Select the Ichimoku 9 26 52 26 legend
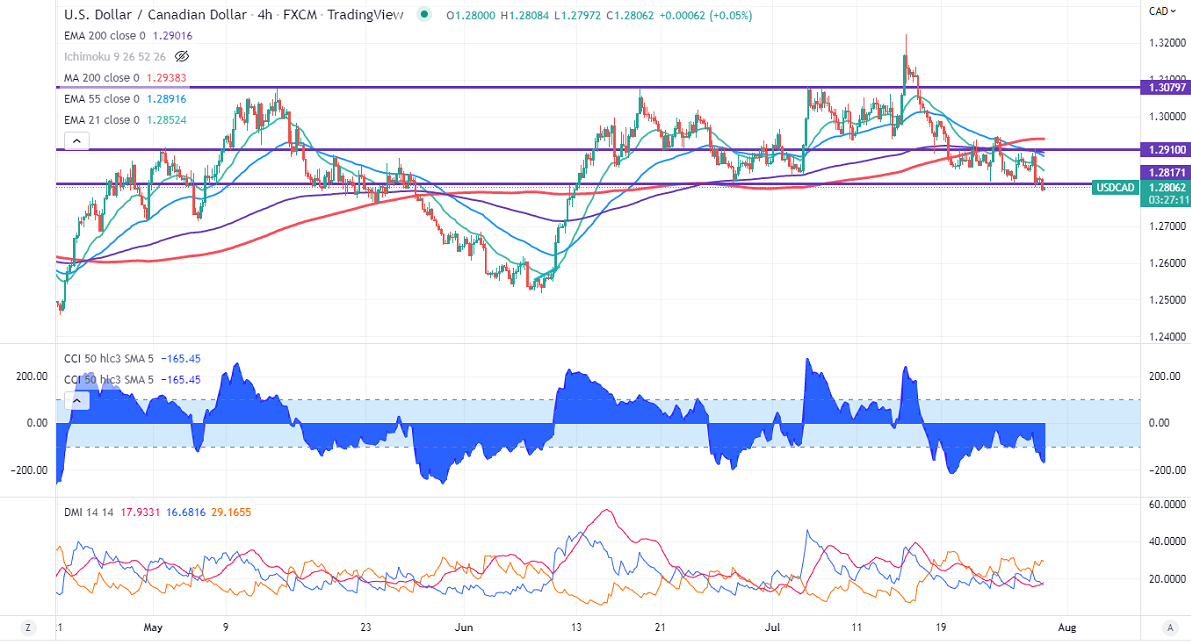 tap(115, 56)
